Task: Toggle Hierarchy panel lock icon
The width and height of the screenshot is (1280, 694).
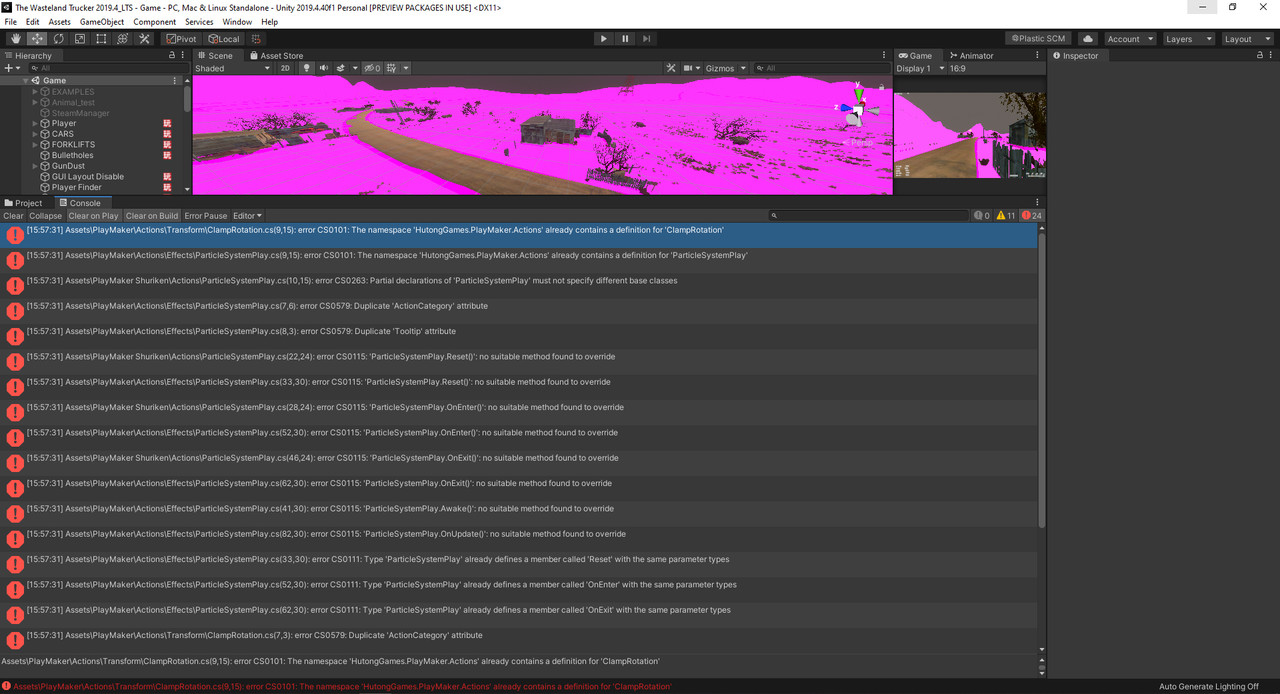Action: (x=171, y=55)
